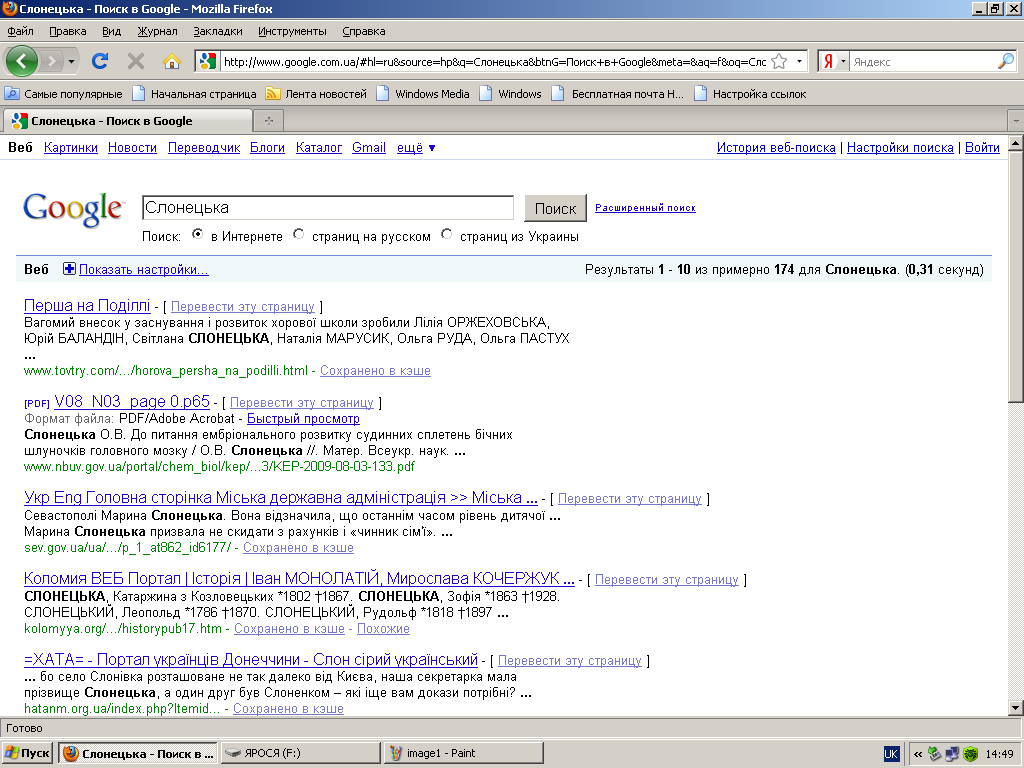This screenshot has width=1024, height=768.
Task: Open the Закладки menu
Action: [217, 31]
